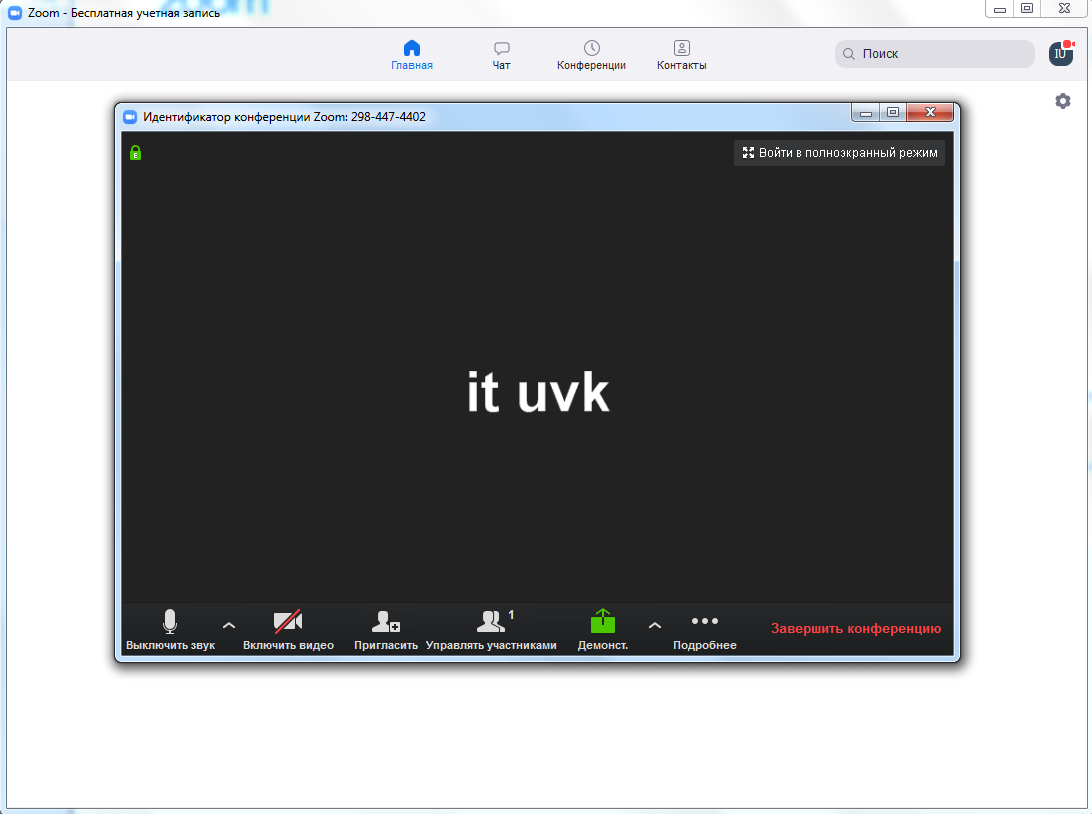Click the Пригласить invite icon
The width and height of the screenshot is (1092, 814).
pyautogui.click(x=386, y=623)
